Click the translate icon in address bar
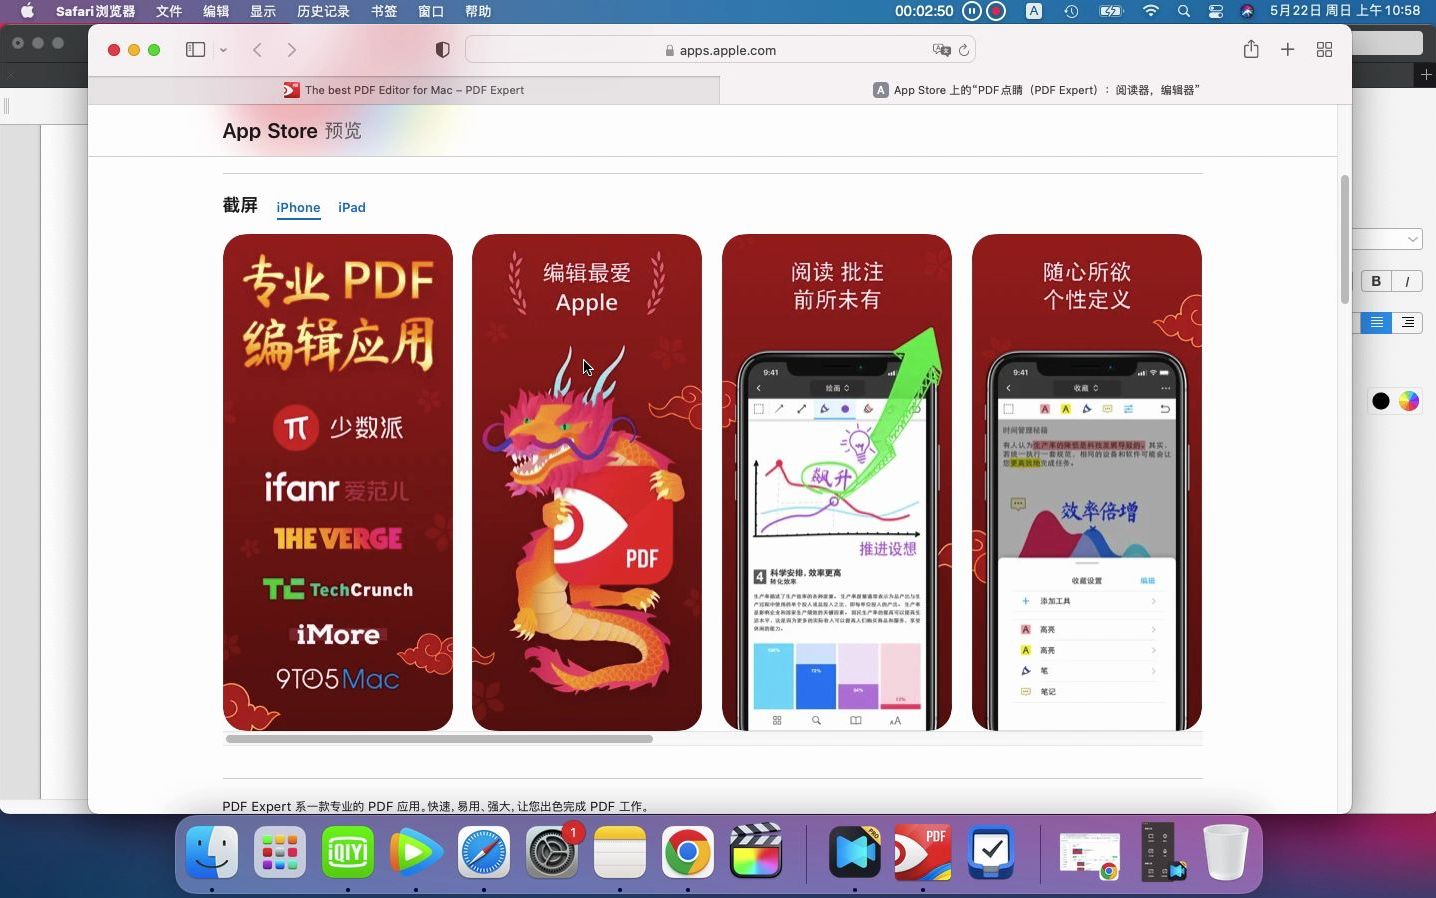 (x=940, y=50)
